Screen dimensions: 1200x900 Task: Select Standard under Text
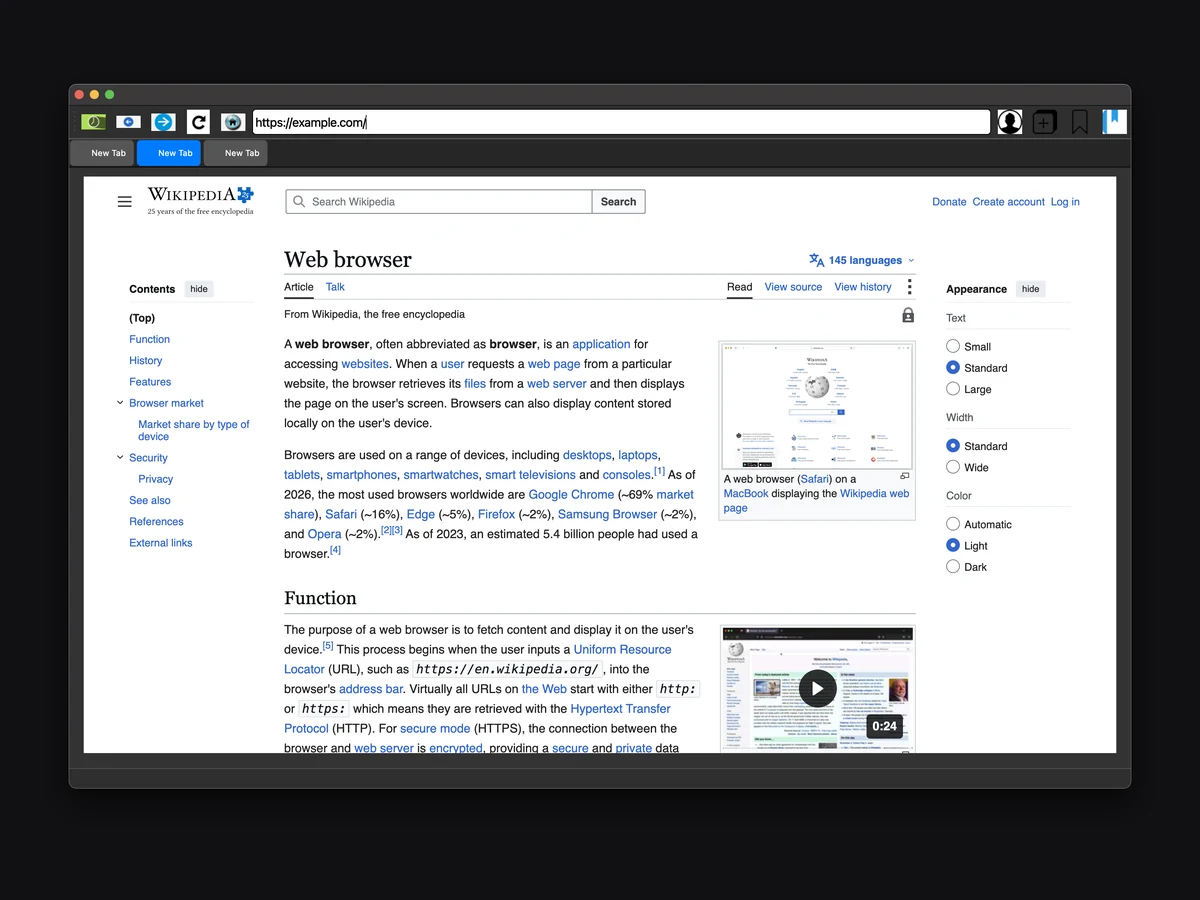pos(953,368)
